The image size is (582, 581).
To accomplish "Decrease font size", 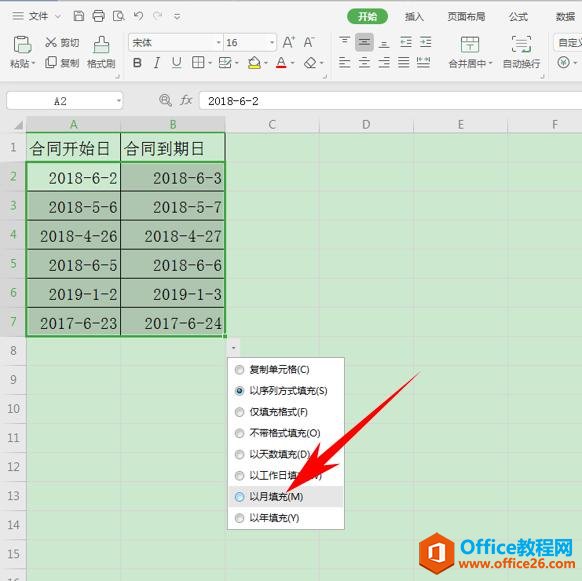I will (x=309, y=42).
